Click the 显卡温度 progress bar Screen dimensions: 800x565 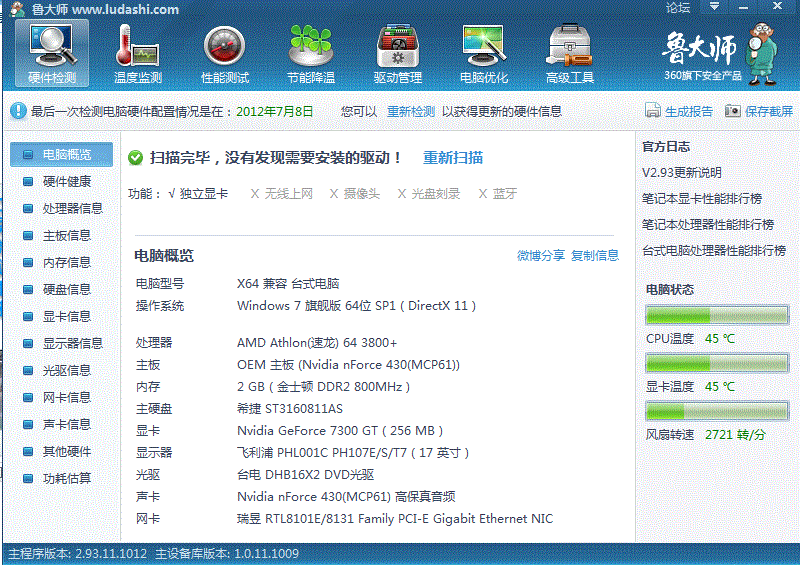point(717,363)
